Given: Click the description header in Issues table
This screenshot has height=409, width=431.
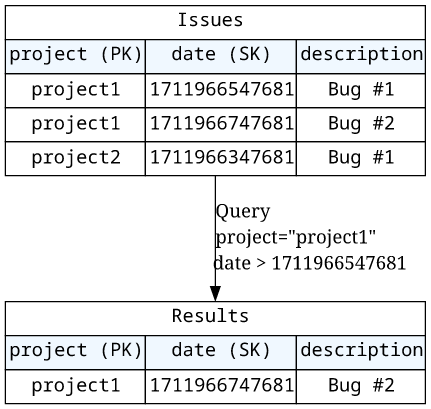Looking at the screenshot, I should (361, 57).
